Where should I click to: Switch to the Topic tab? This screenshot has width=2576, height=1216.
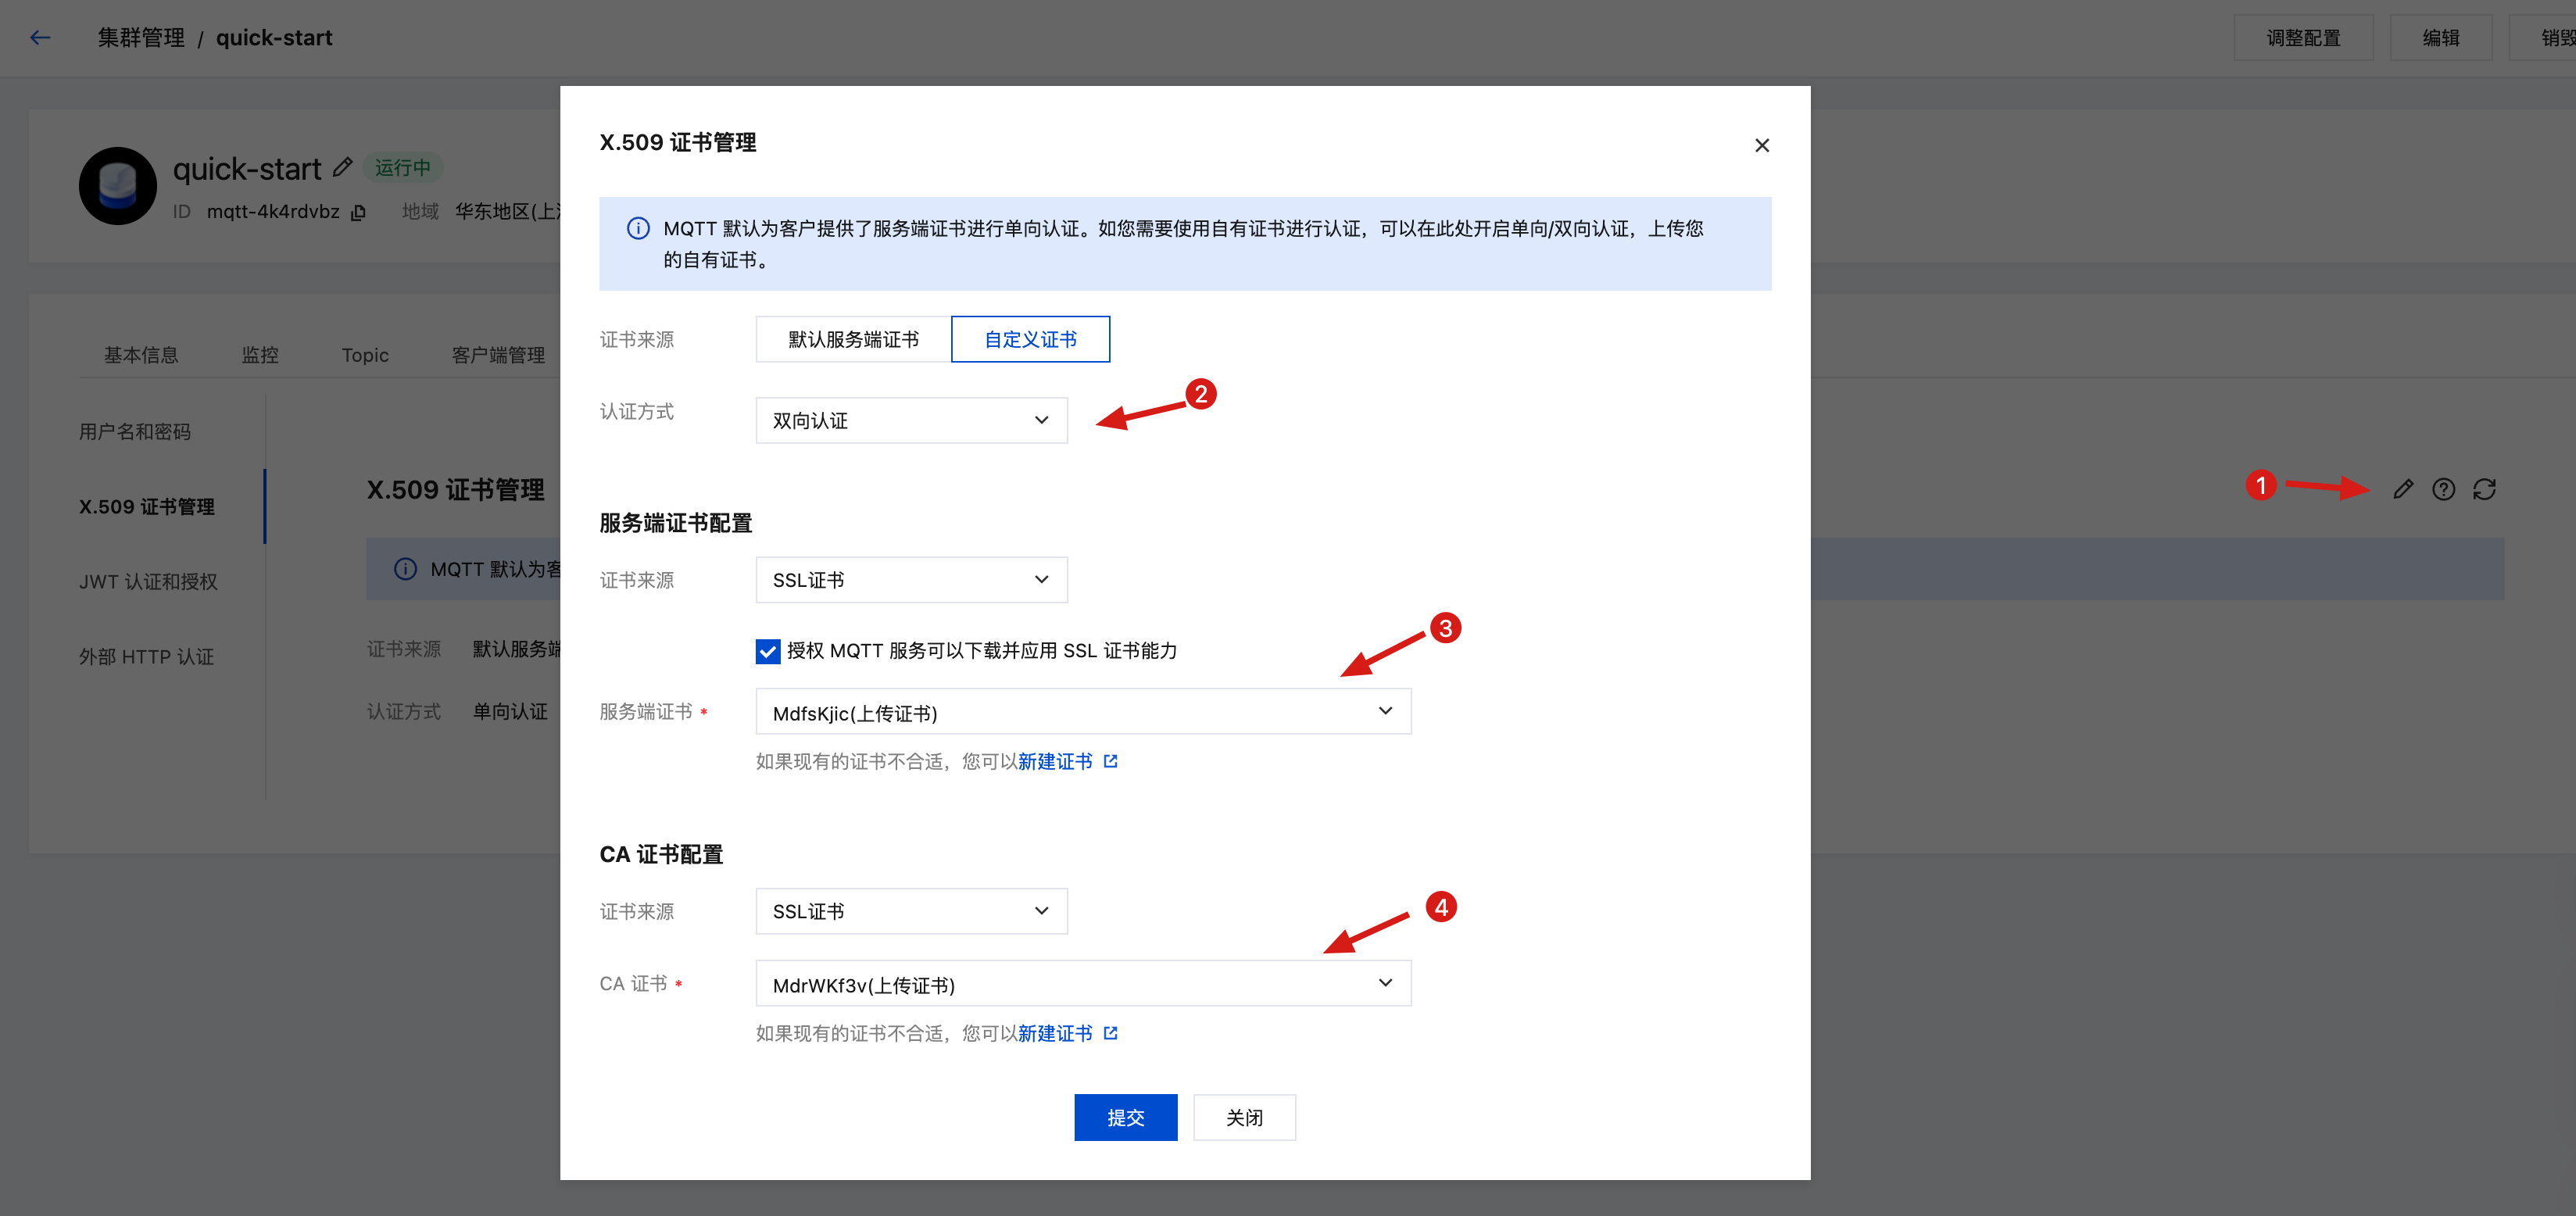point(365,355)
